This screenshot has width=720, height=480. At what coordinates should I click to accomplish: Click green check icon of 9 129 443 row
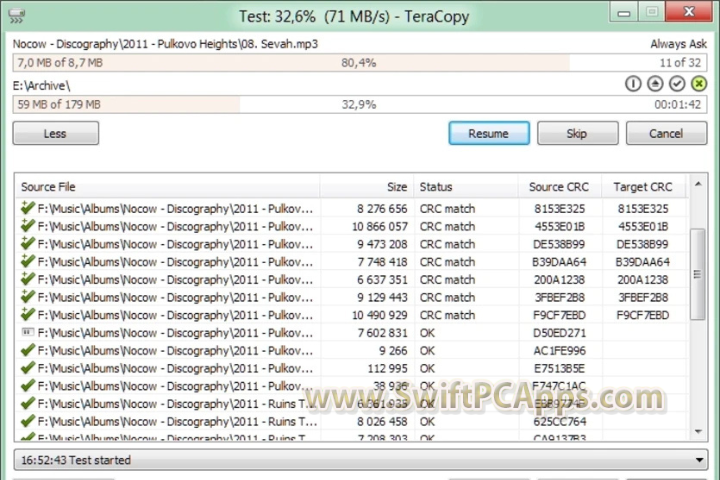pos(28,297)
